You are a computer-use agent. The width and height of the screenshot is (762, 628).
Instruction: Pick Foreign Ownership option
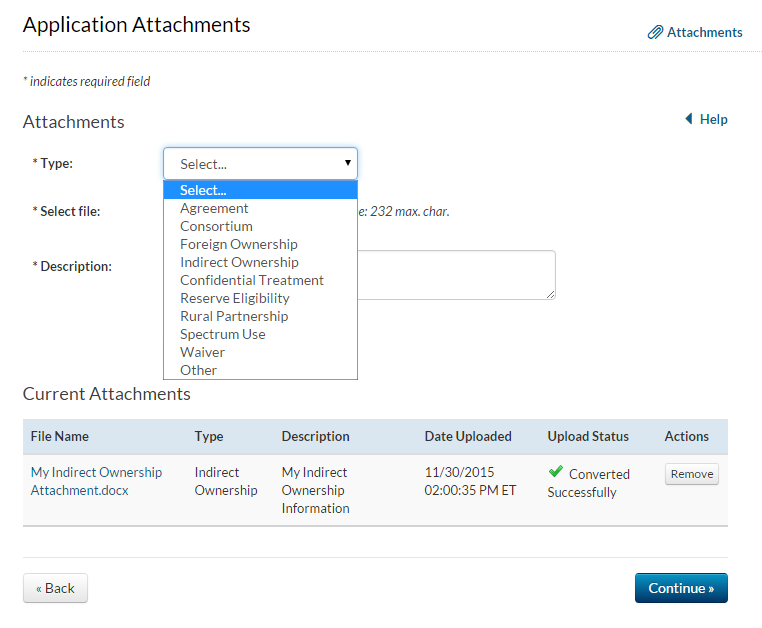238,244
